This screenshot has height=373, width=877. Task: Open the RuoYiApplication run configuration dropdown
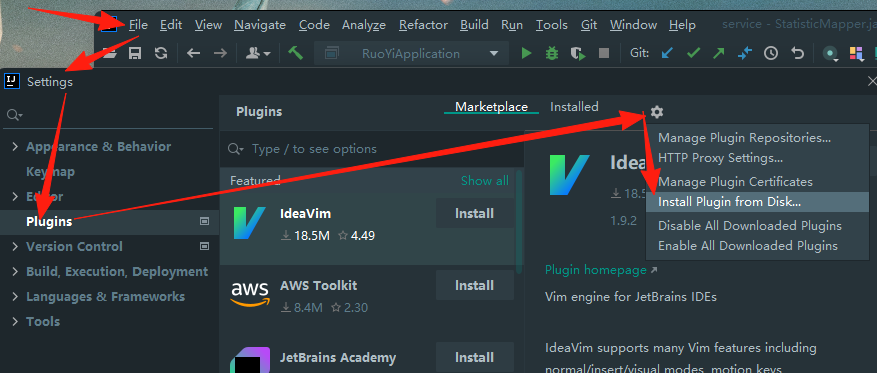(x=412, y=54)
